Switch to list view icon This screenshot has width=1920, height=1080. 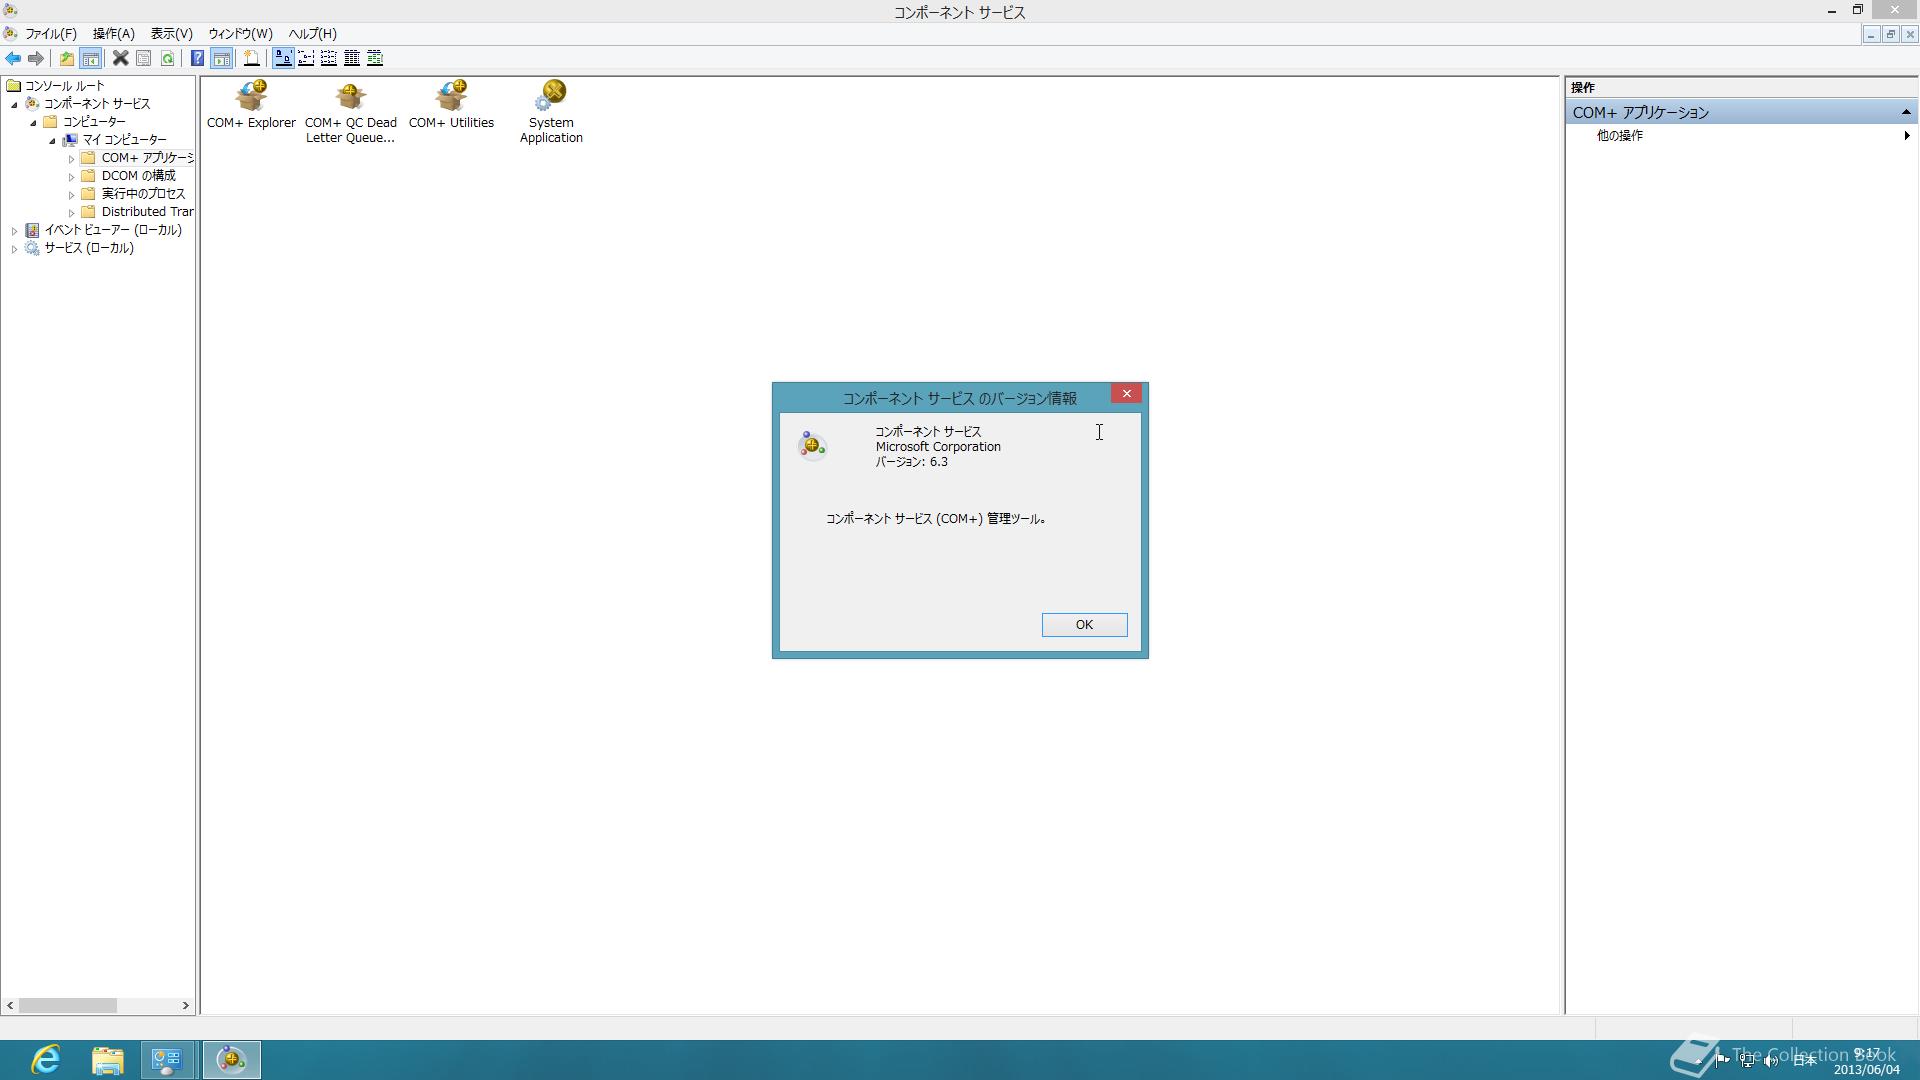point(329,58)
